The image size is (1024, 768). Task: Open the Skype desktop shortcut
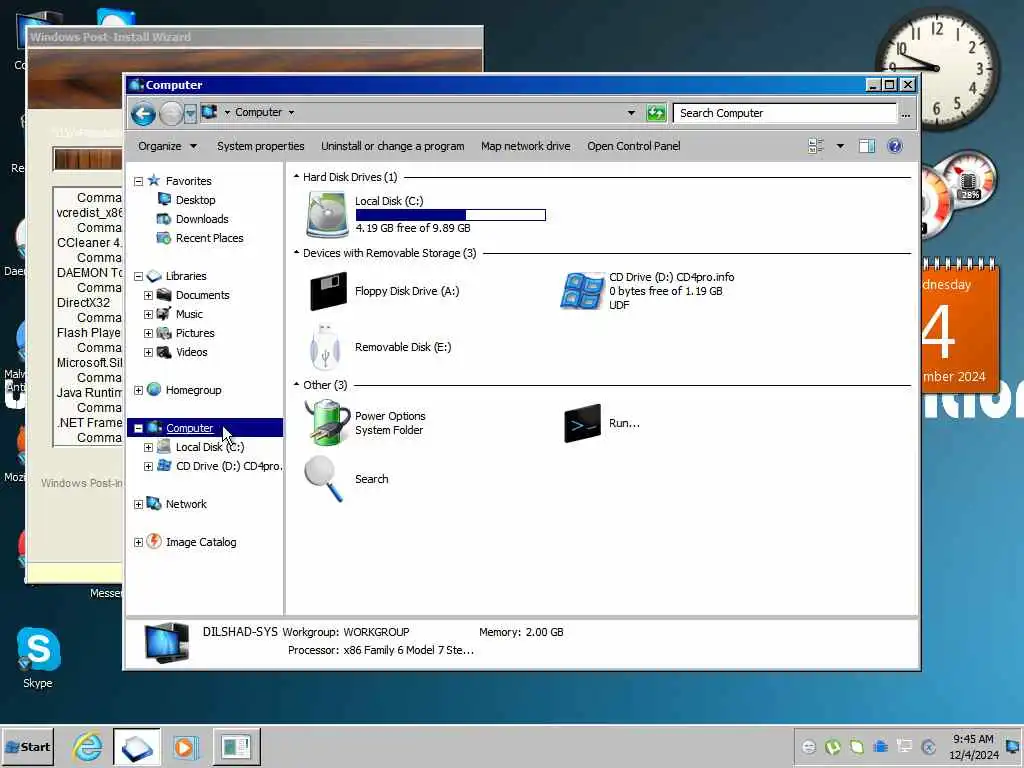pos(38,658)
